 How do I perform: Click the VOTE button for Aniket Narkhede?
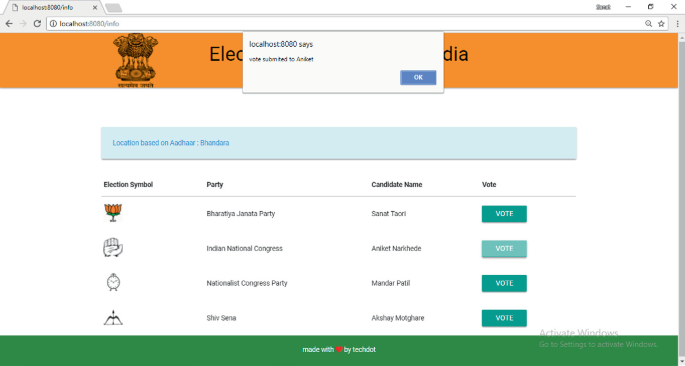tap(504, 249)
